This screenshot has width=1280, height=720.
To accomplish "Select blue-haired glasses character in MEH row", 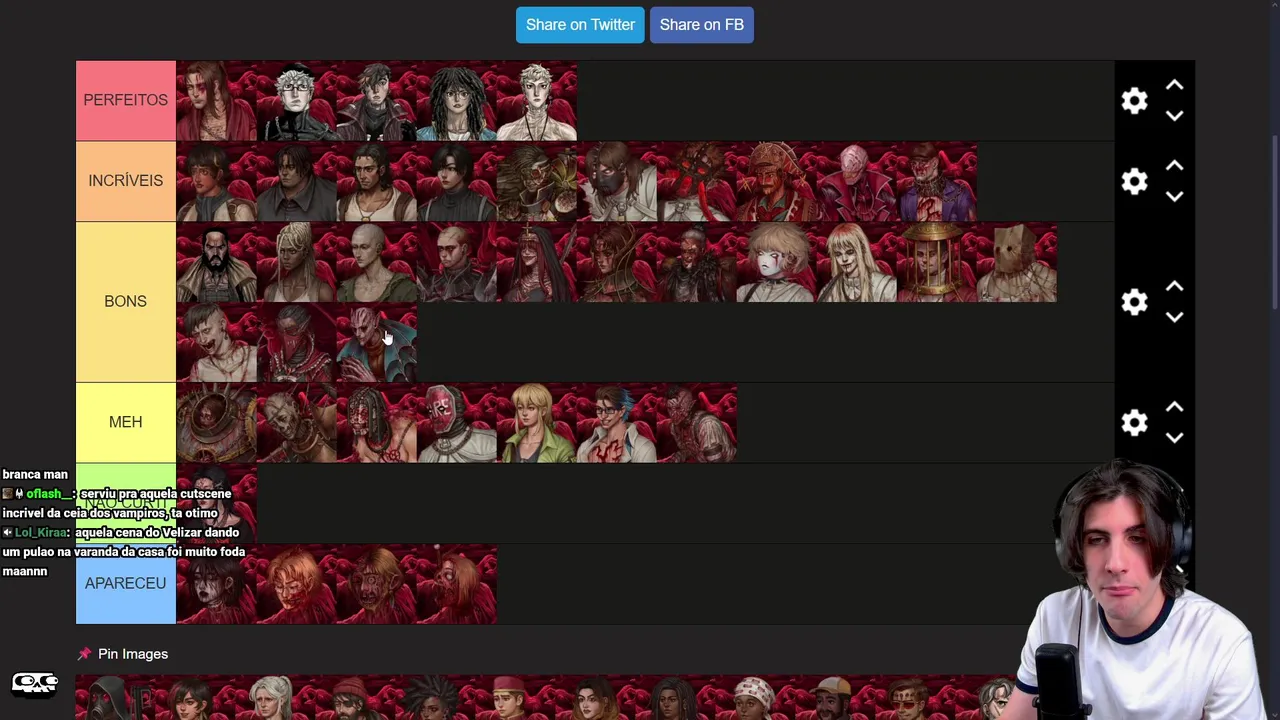I will point(617,423).
